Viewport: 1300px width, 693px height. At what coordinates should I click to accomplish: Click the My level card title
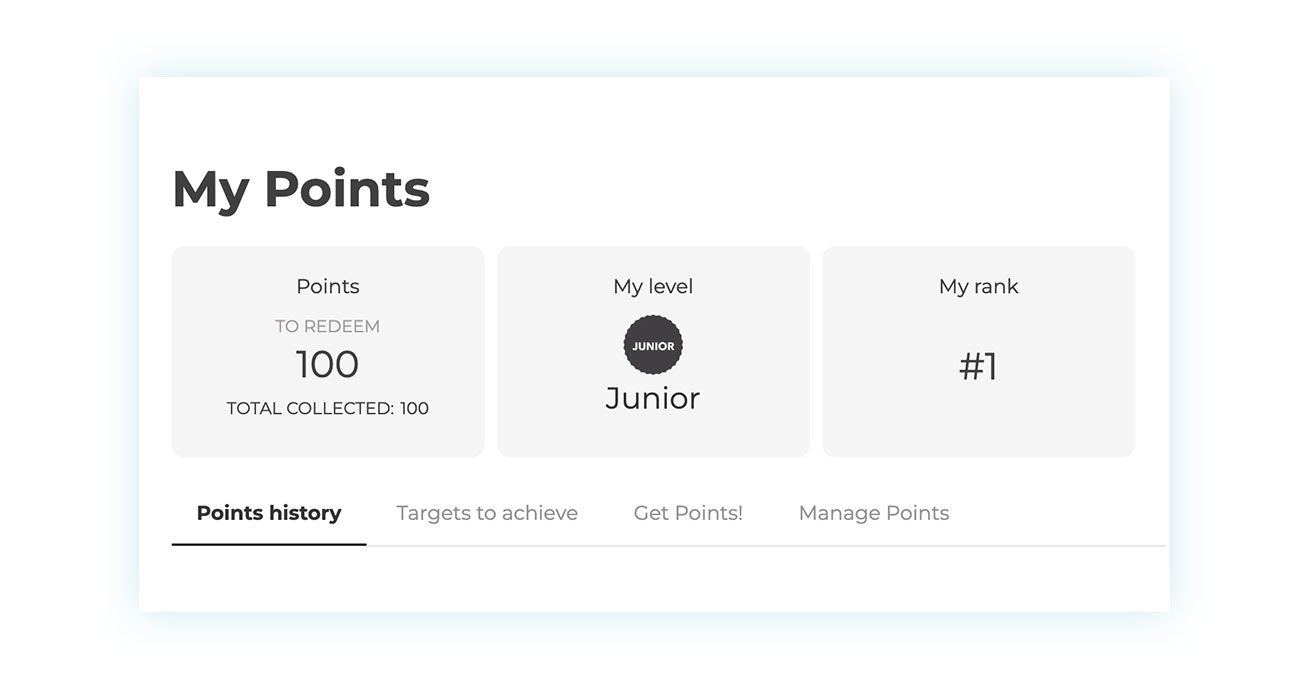[653, 286]
